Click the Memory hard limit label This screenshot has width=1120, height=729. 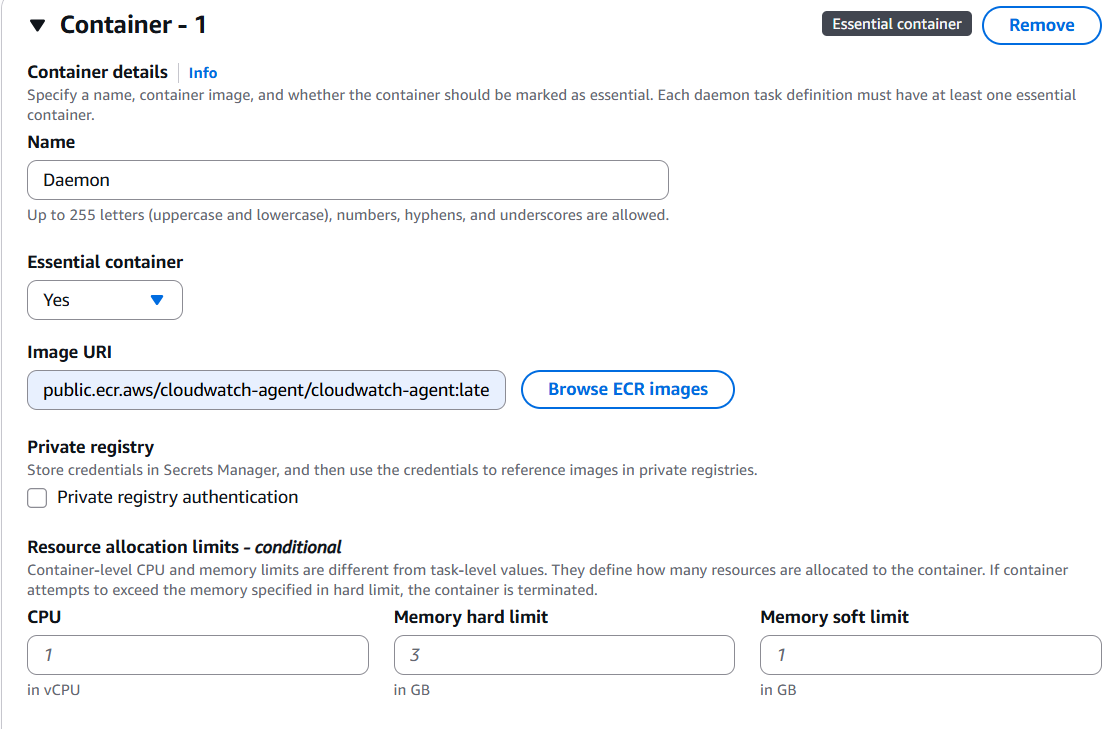pos(471,617)
